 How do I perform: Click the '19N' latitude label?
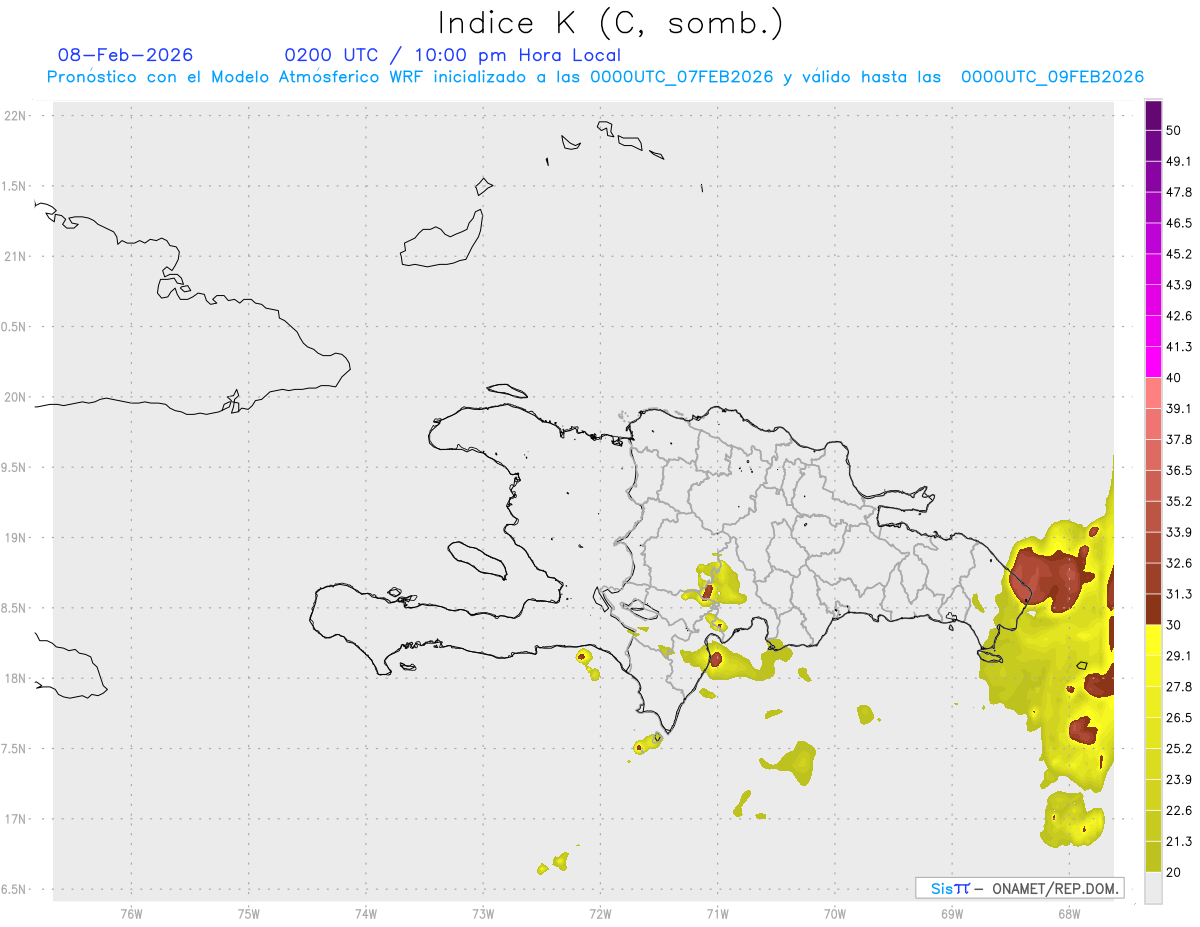[x=17, y=537]
